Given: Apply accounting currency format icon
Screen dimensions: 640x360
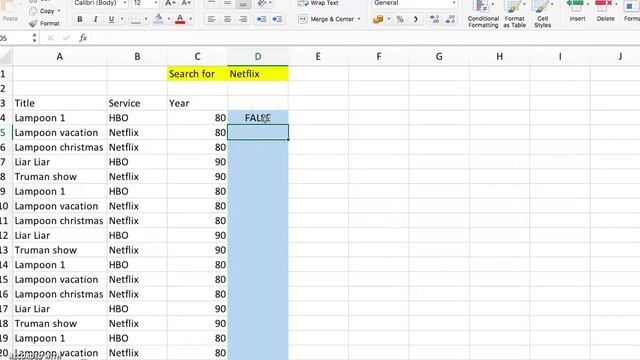Looking at the screenshot, I should point(378,19).
